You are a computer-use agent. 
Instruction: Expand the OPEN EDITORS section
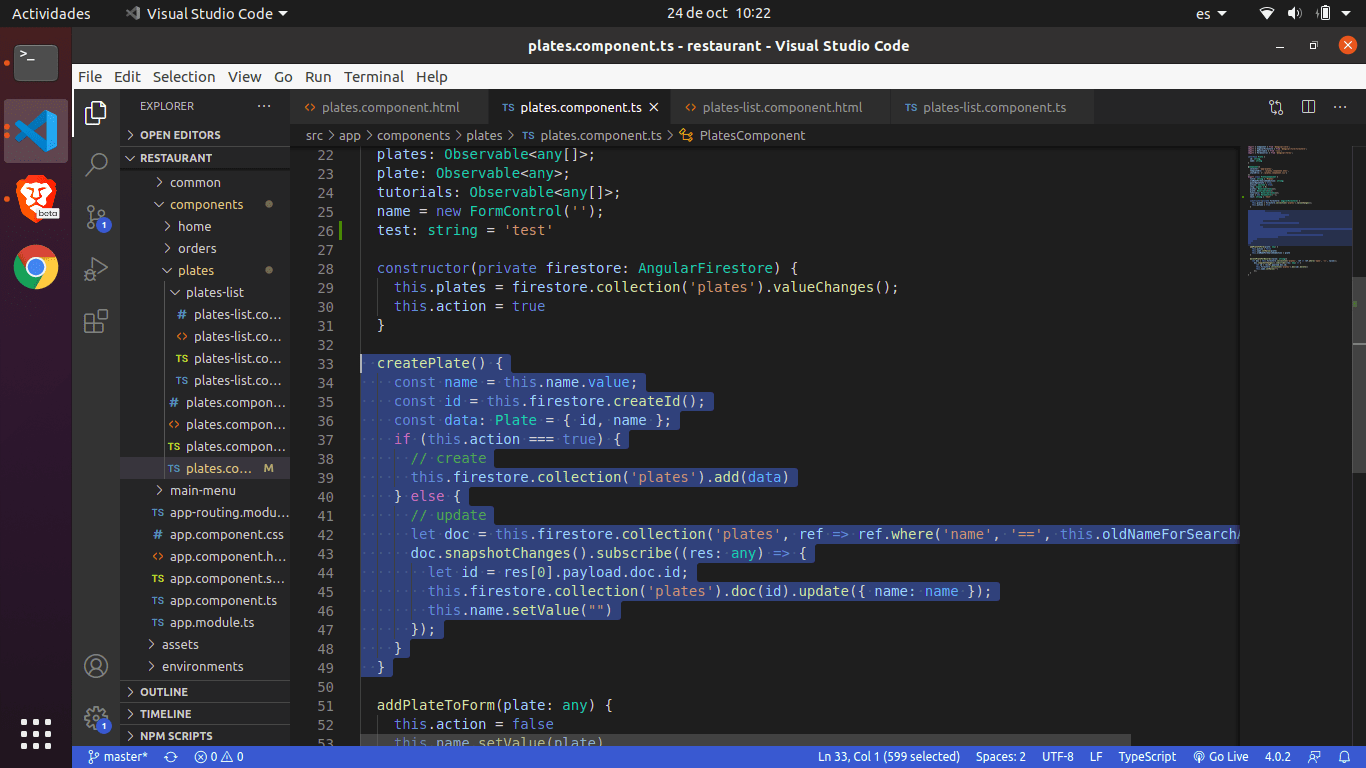(x=179, y=135)
